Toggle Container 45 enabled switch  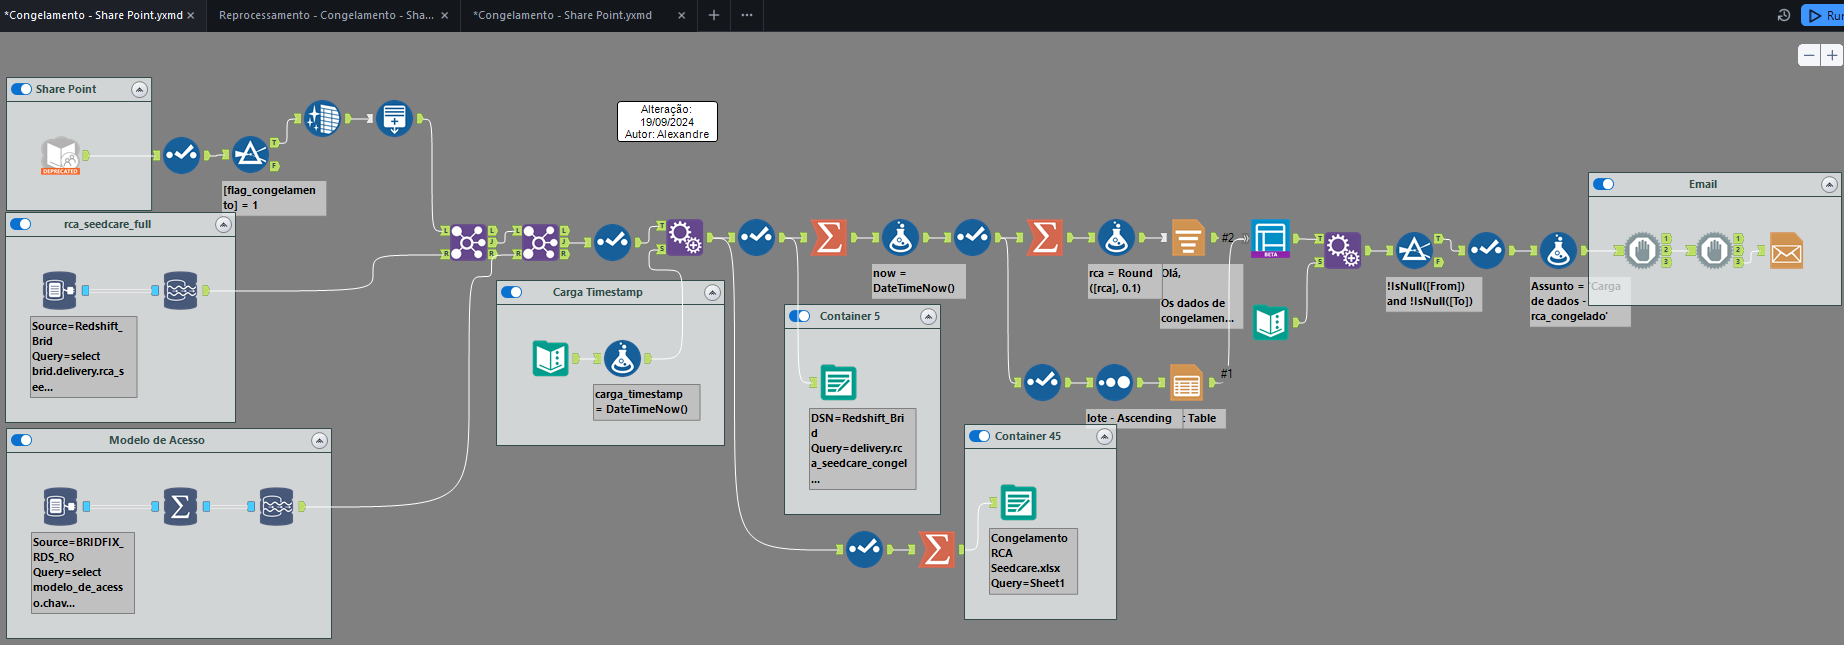click(979, 436)
